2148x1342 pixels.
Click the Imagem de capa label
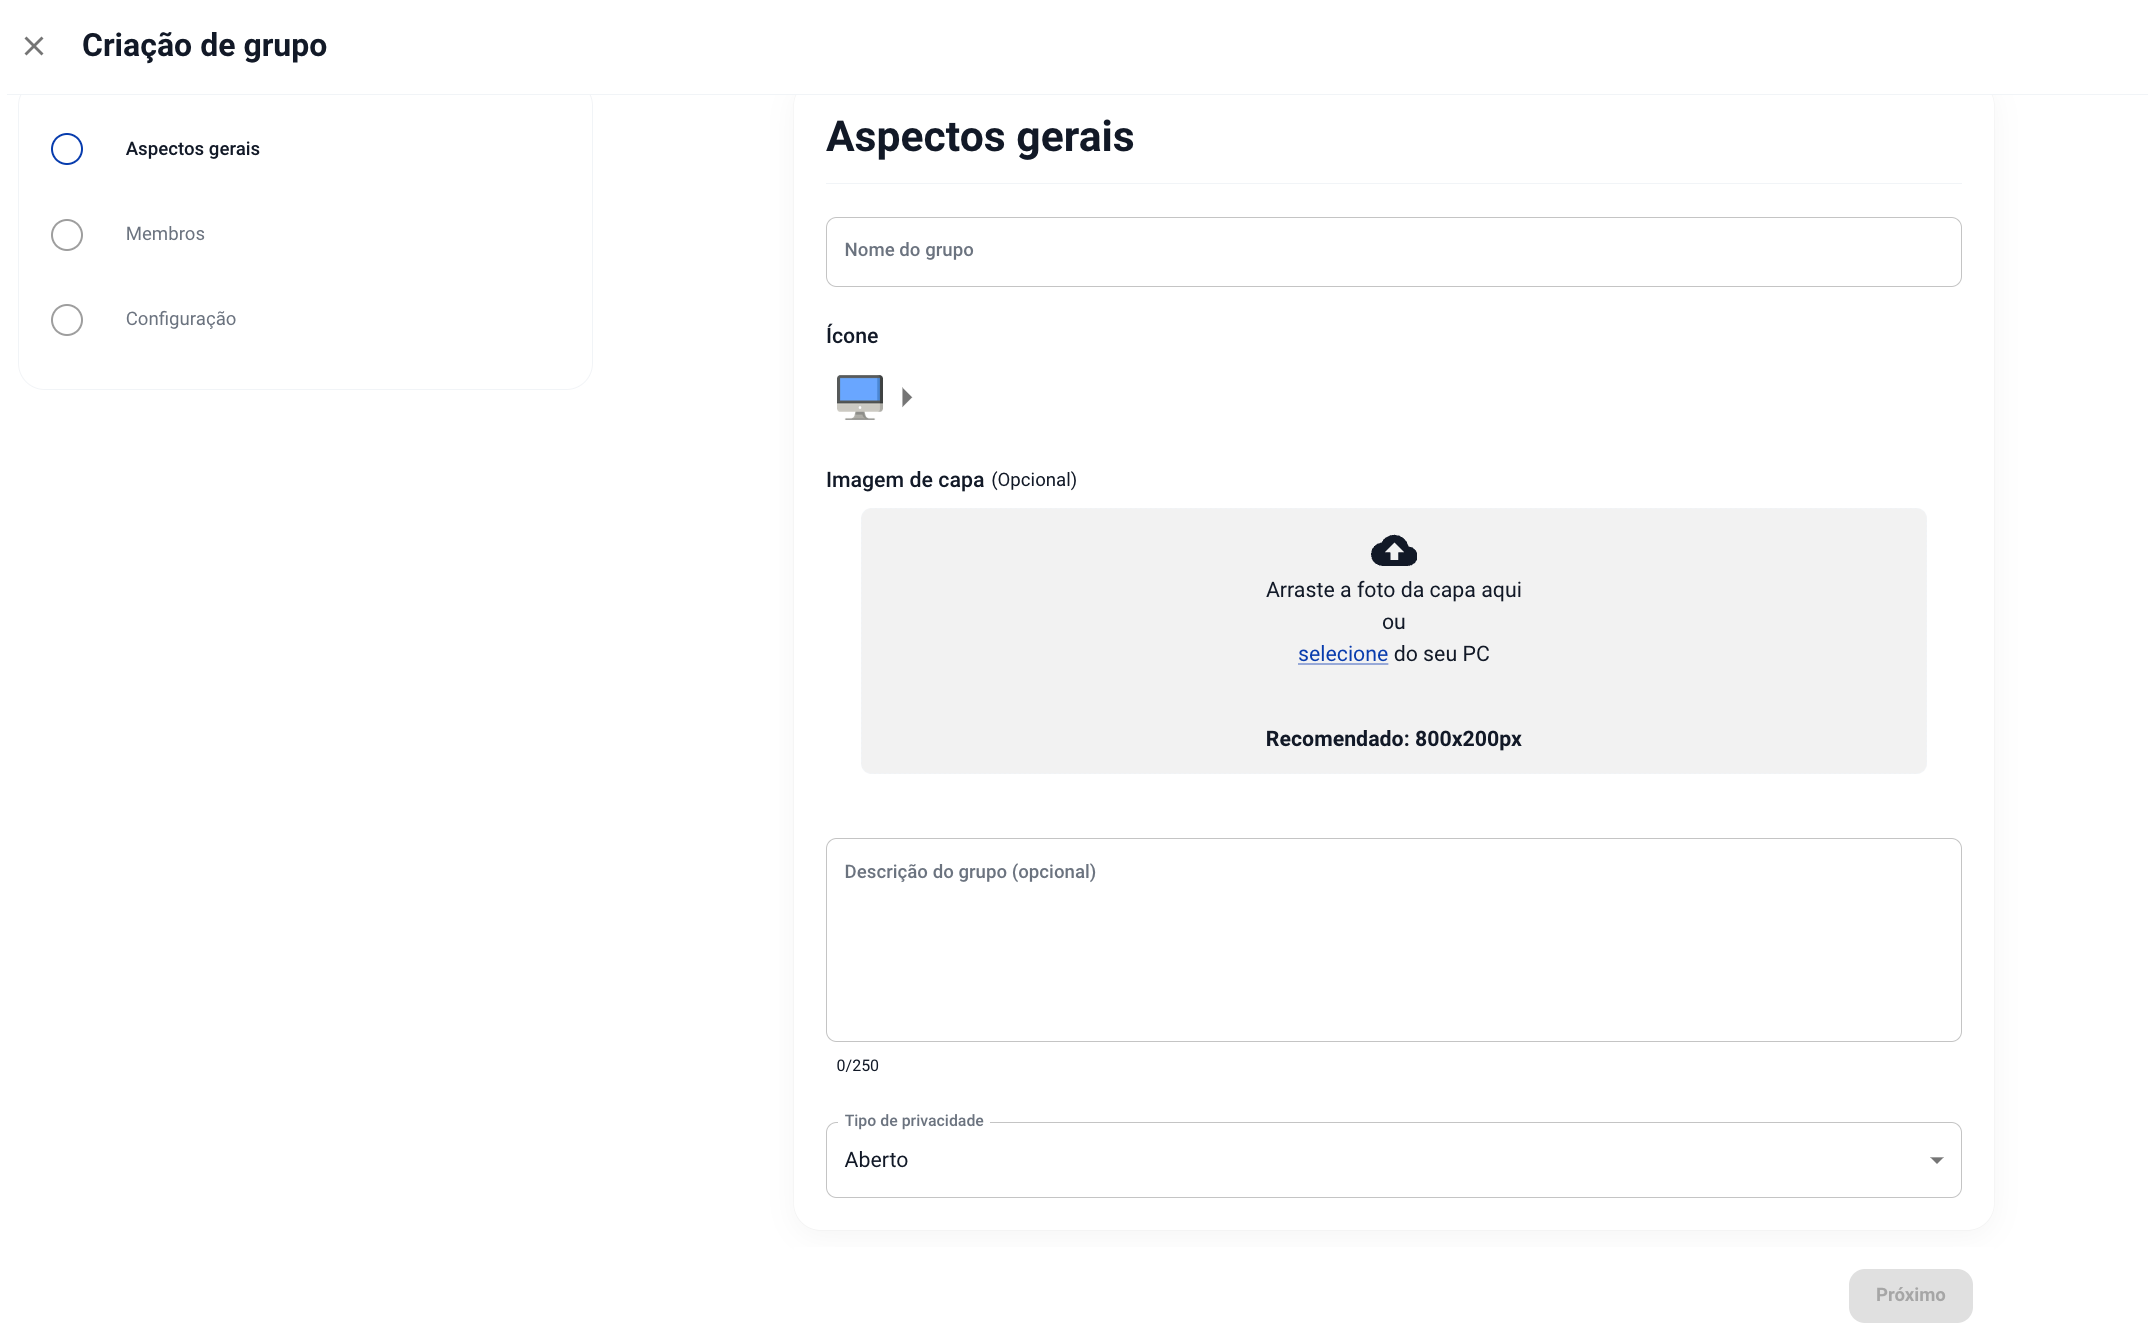[905, 480]
